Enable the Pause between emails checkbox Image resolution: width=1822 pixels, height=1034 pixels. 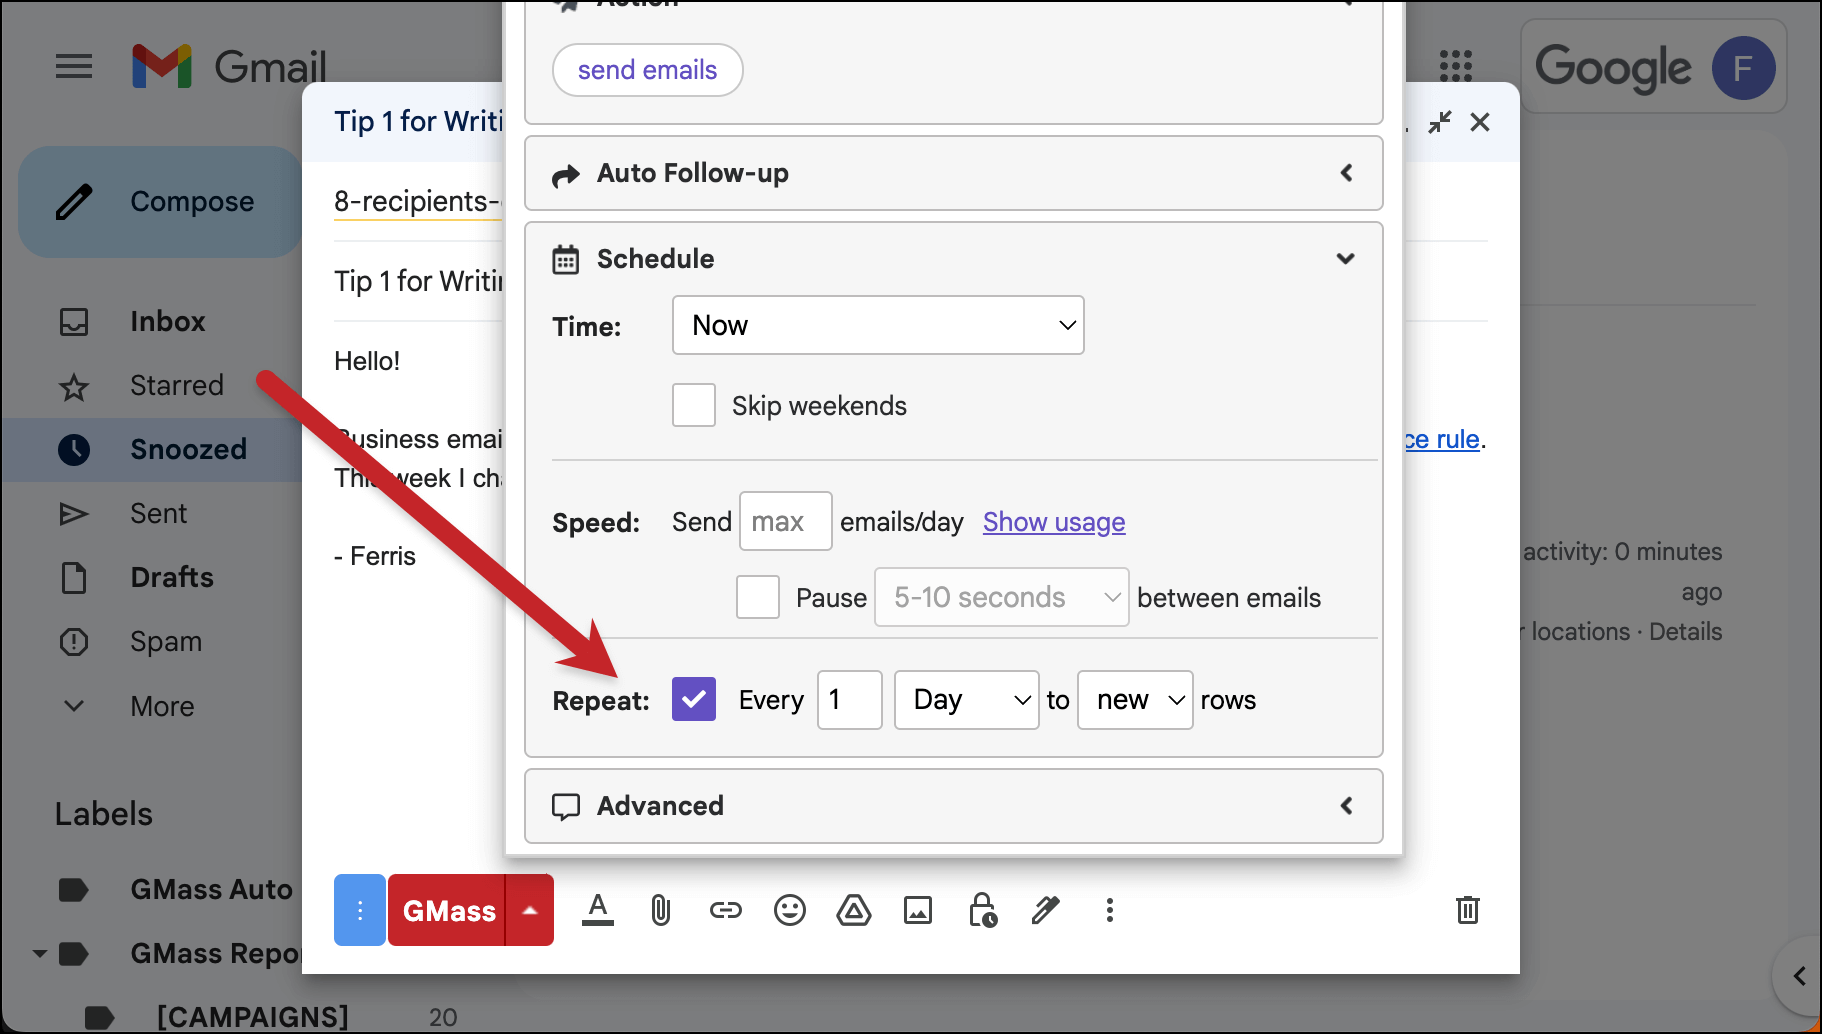pos(758,597)
